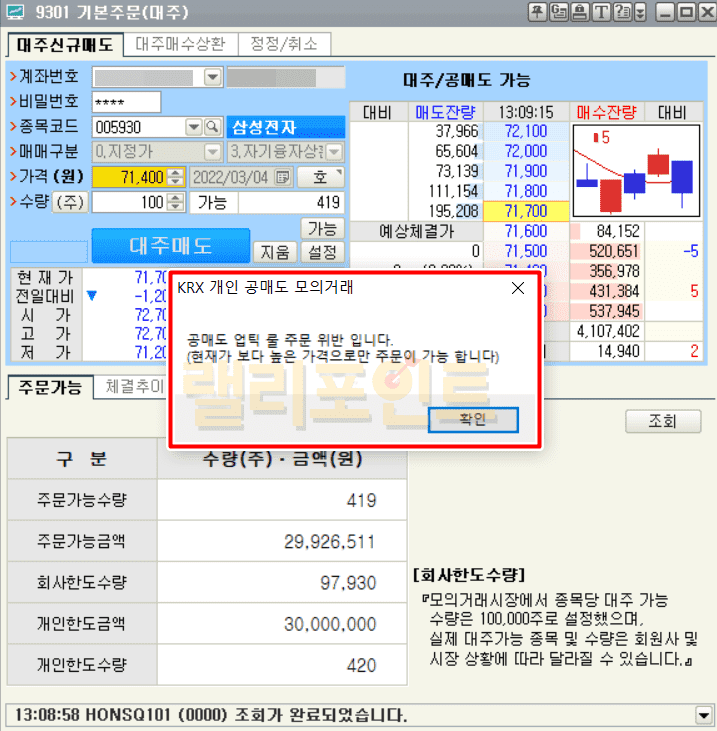The image size is (717, 731).
Task: Close the KRX dialog with the X icon
Action: click(x=517, y=288)
